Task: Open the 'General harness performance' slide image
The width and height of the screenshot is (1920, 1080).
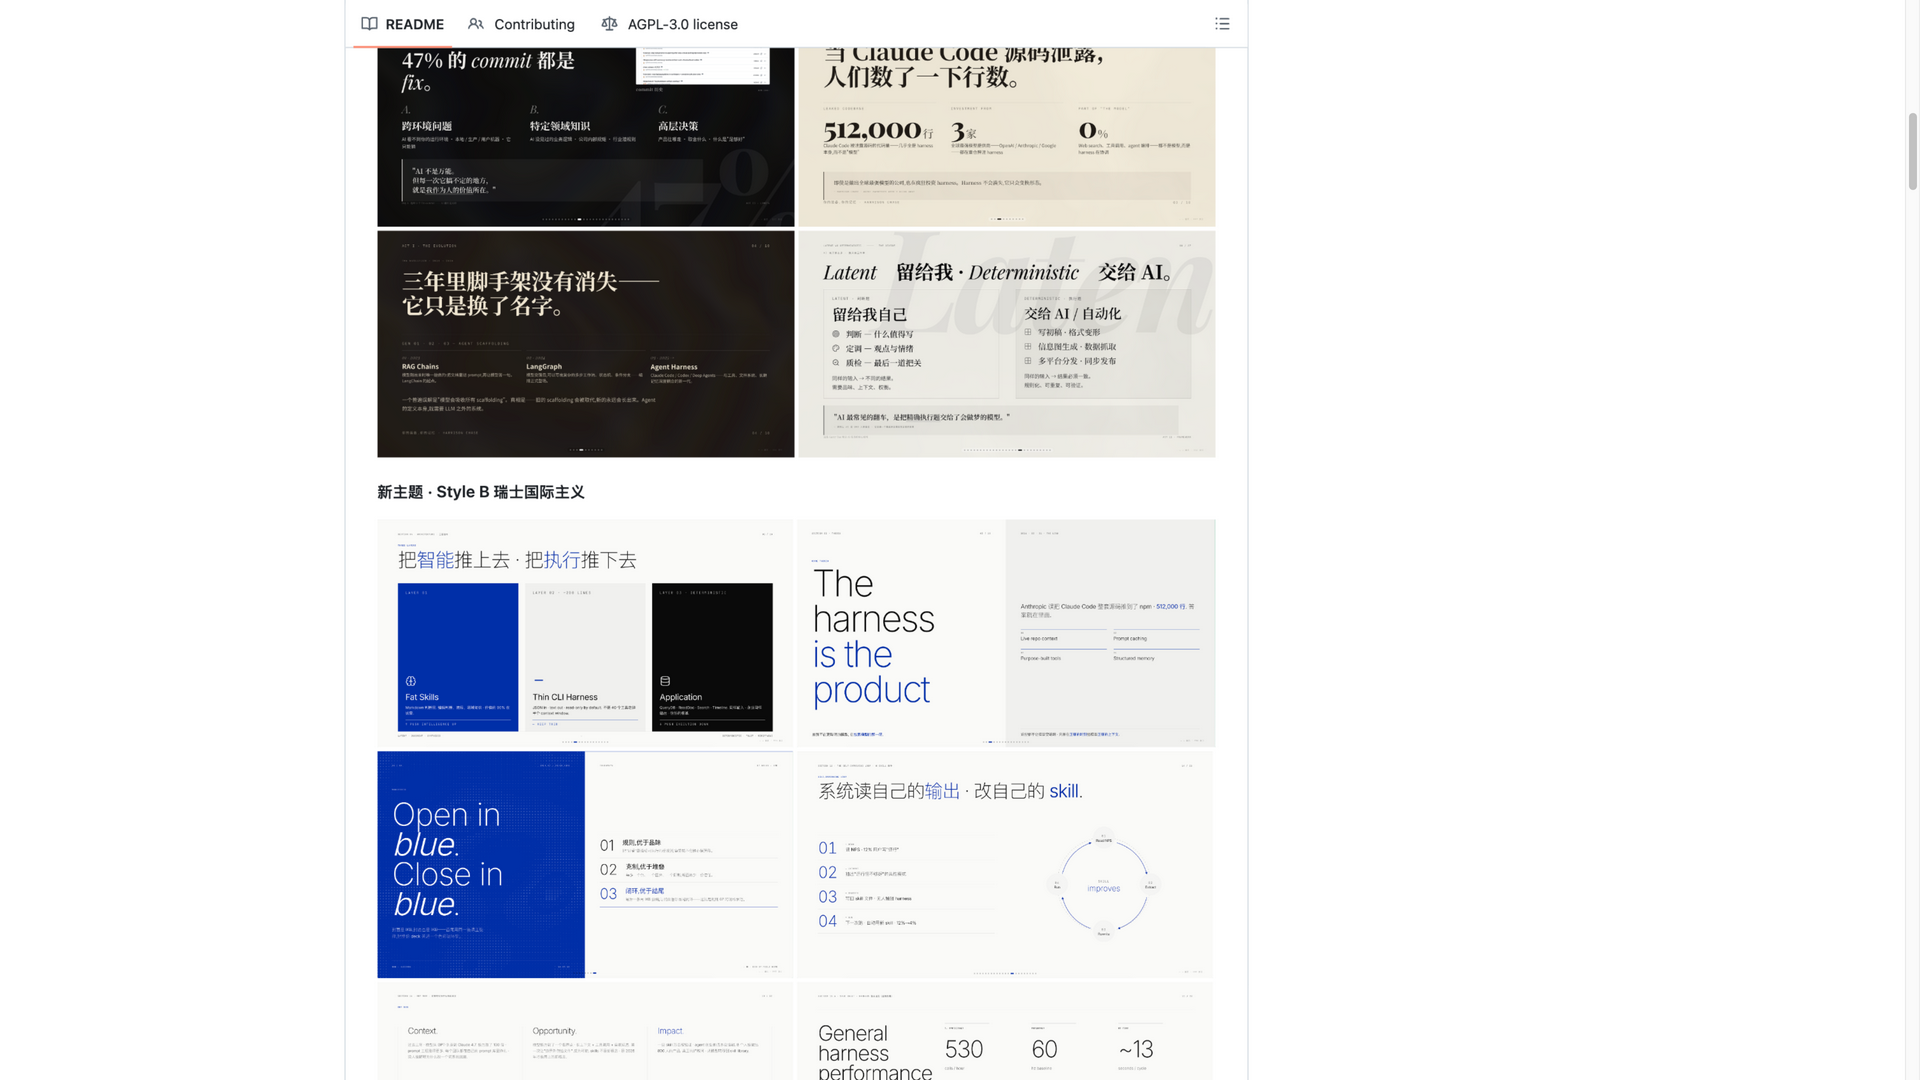Action: (x=1007, y=1031)
